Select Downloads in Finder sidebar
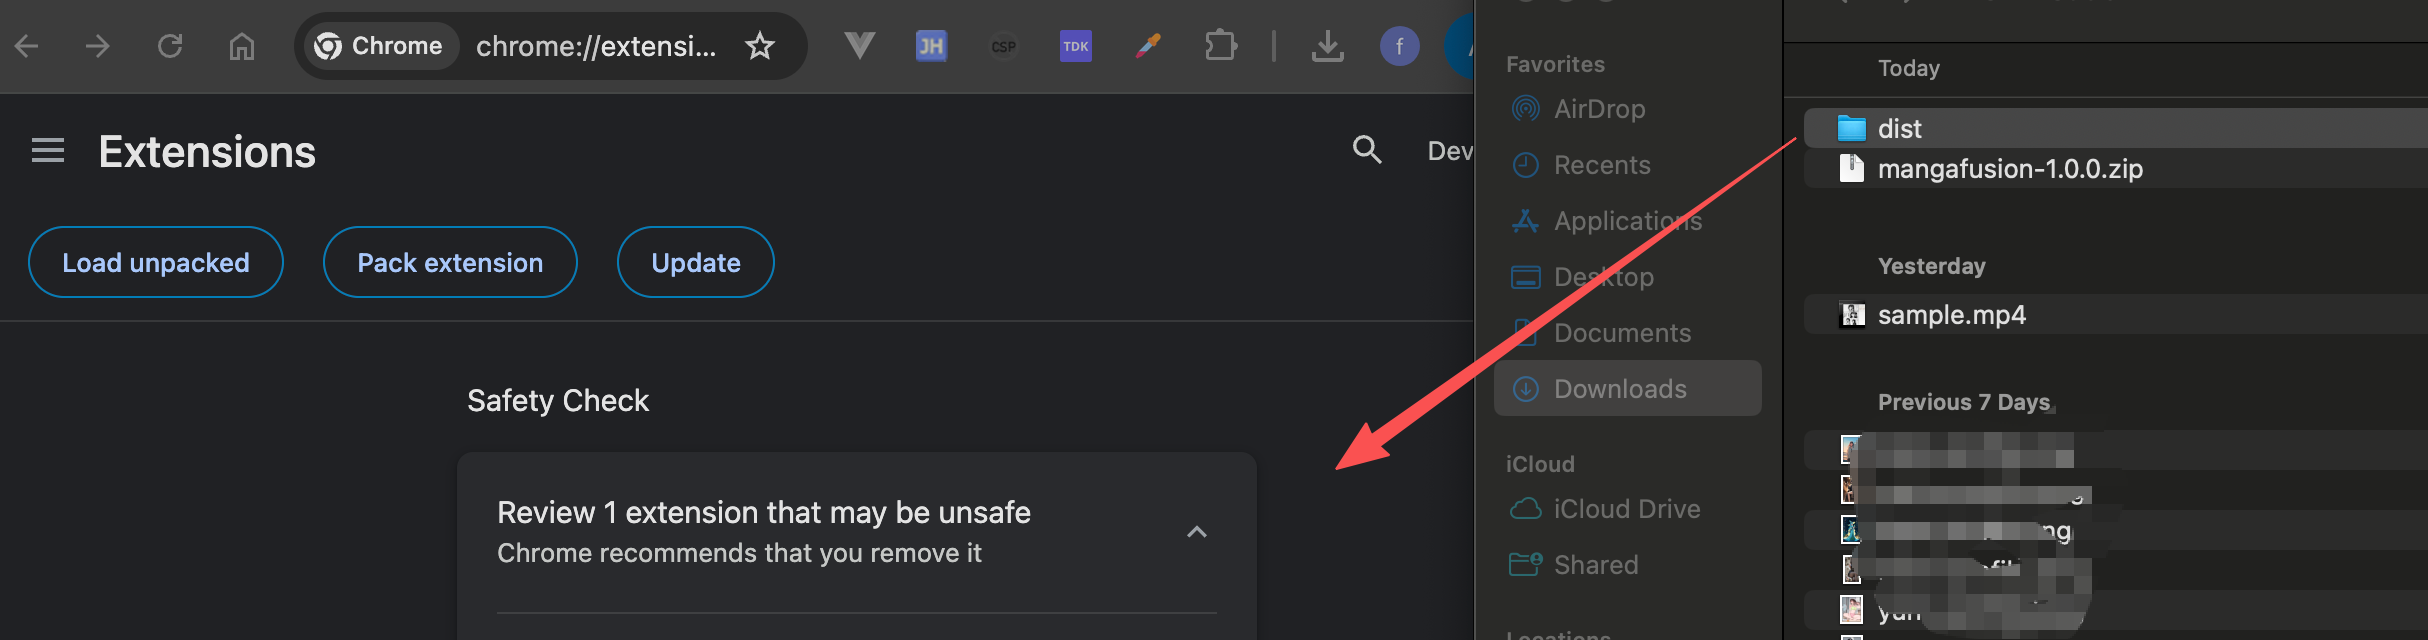 click(1627, 388)
